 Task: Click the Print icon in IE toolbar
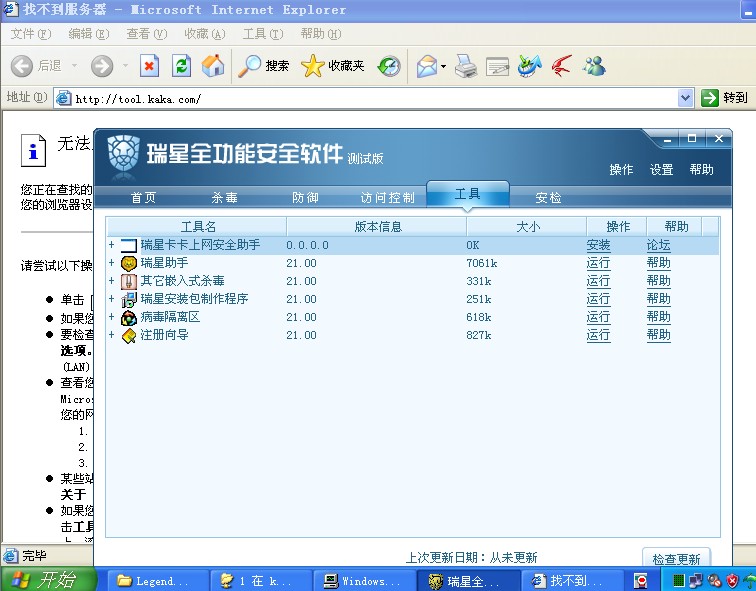466,66
